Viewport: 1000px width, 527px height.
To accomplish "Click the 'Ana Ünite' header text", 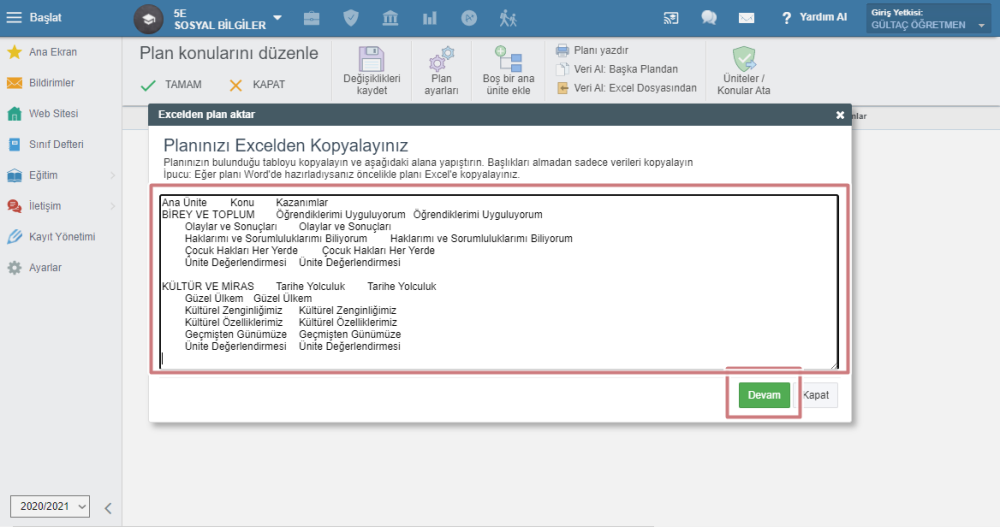I will coord(184,202).
